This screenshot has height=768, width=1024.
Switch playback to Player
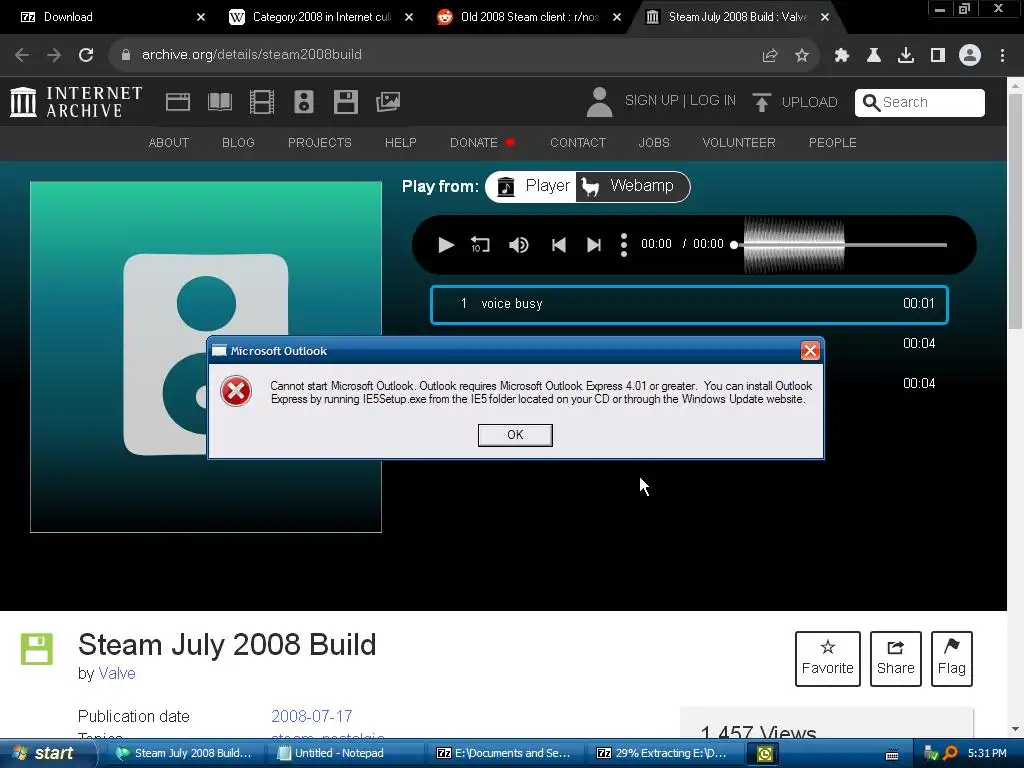532,187
